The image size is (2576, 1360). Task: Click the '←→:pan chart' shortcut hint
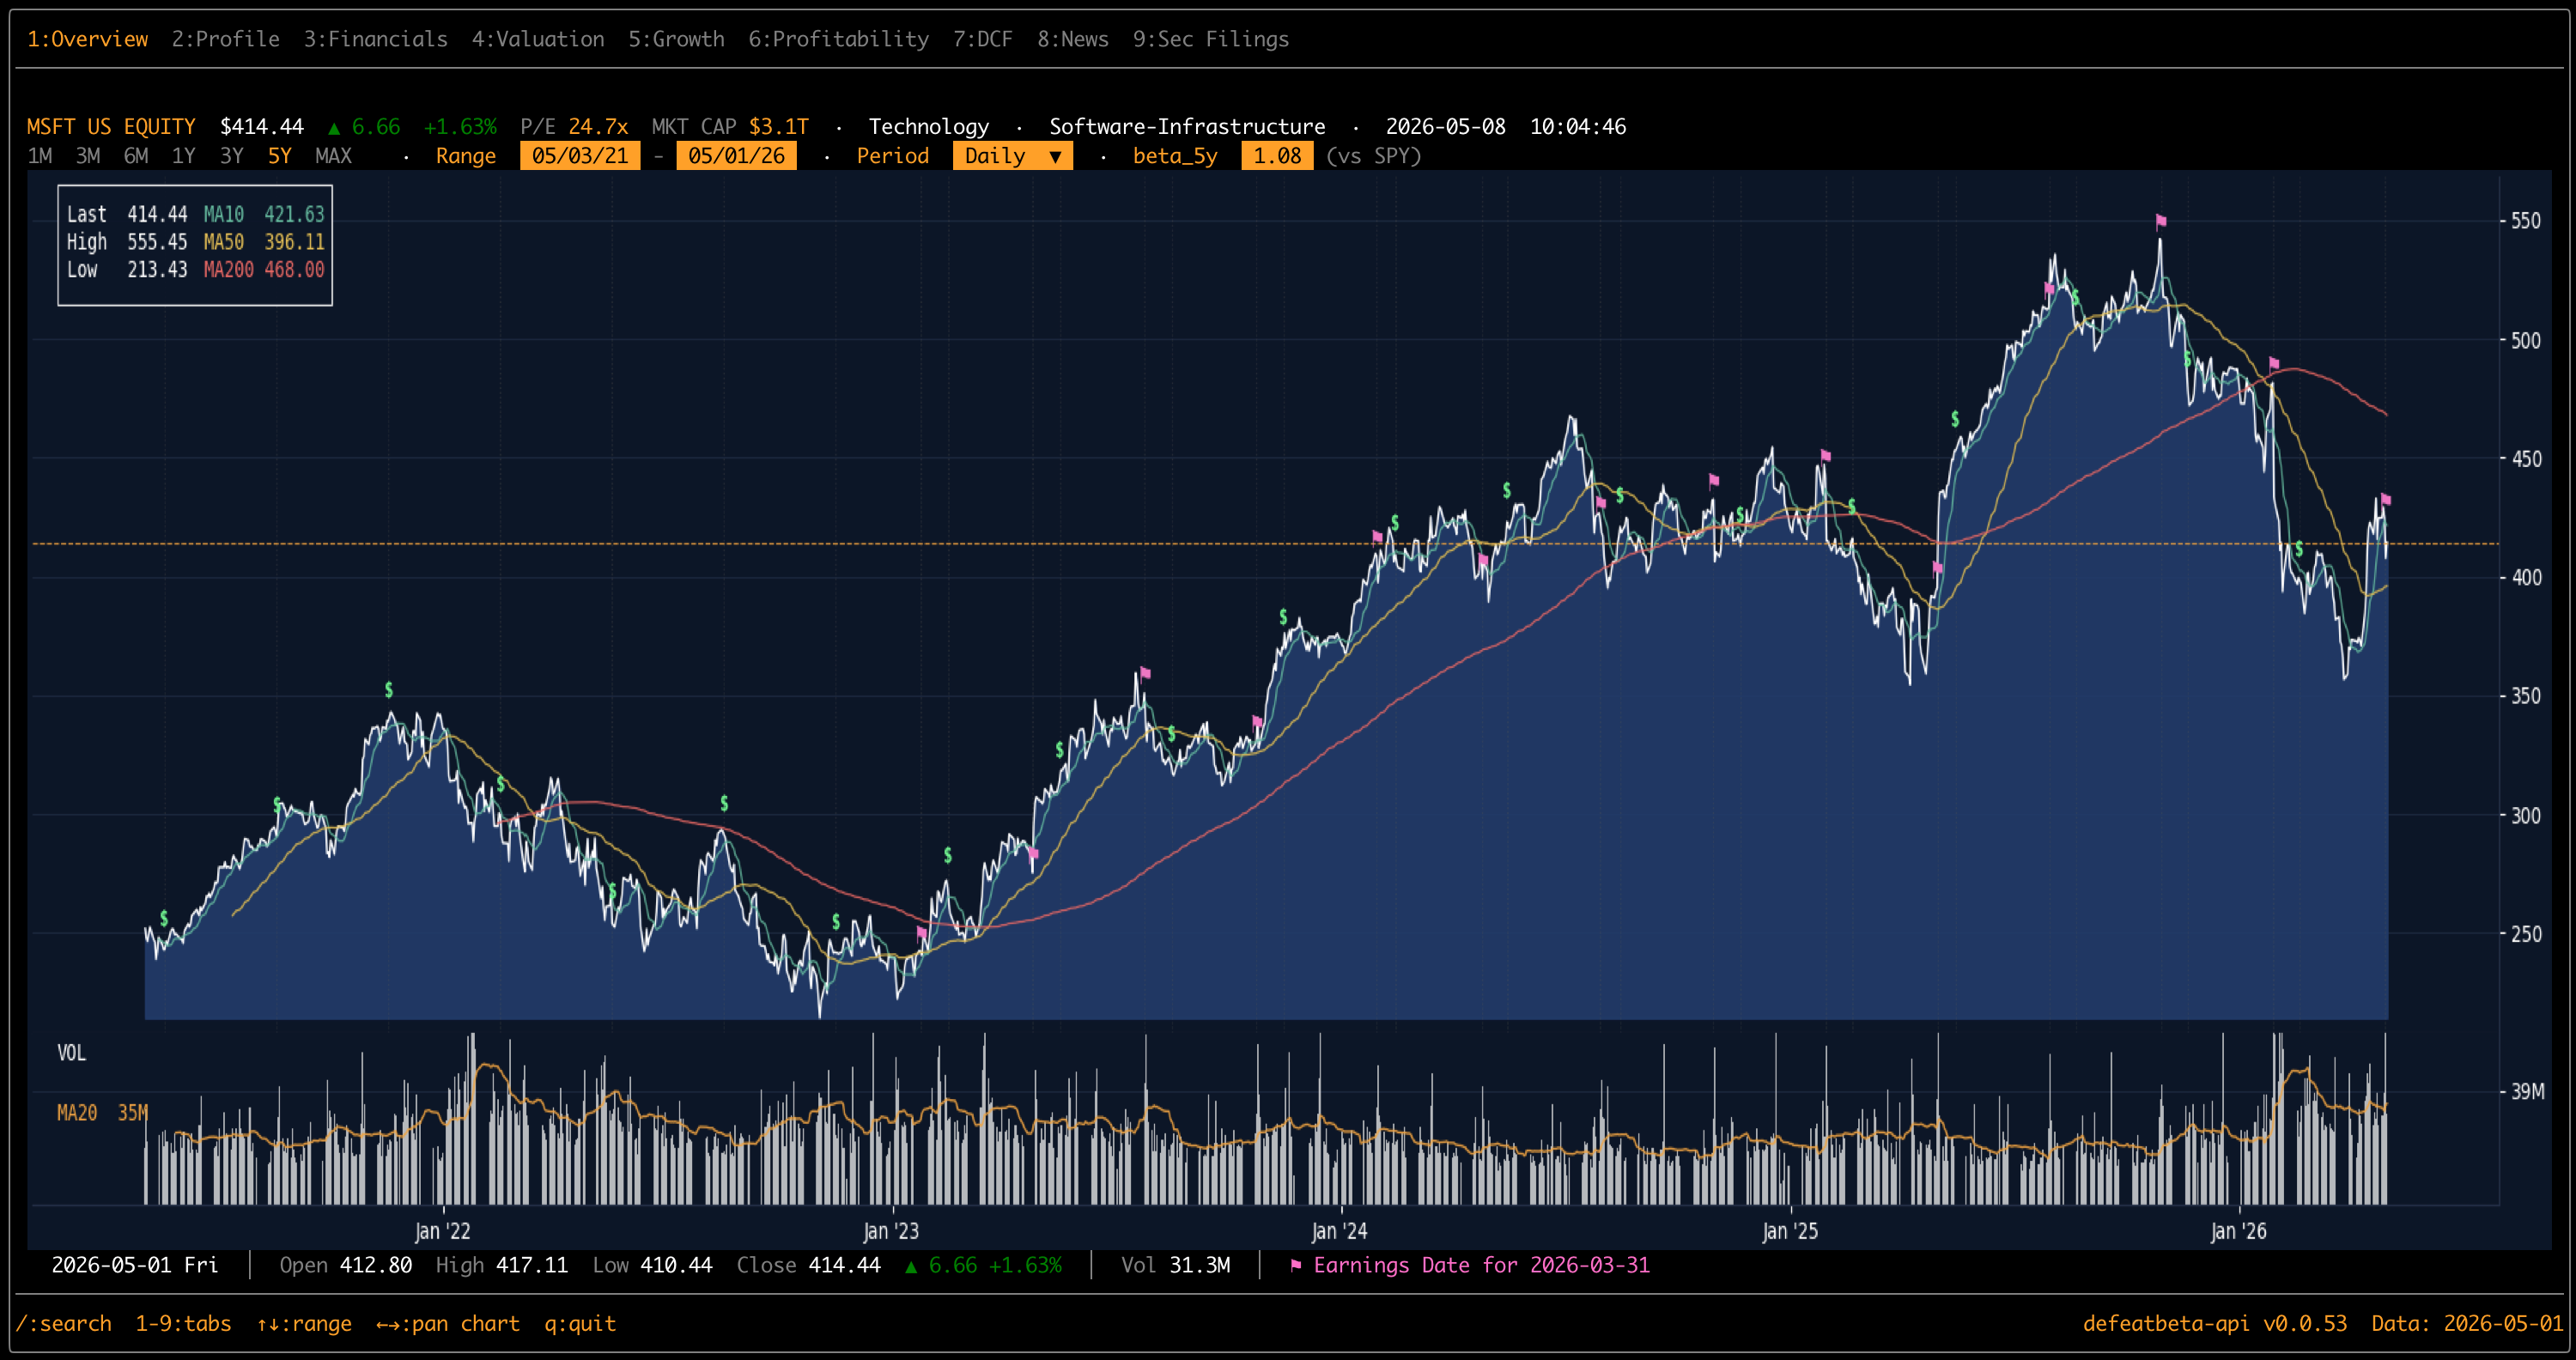point(448,1323)
